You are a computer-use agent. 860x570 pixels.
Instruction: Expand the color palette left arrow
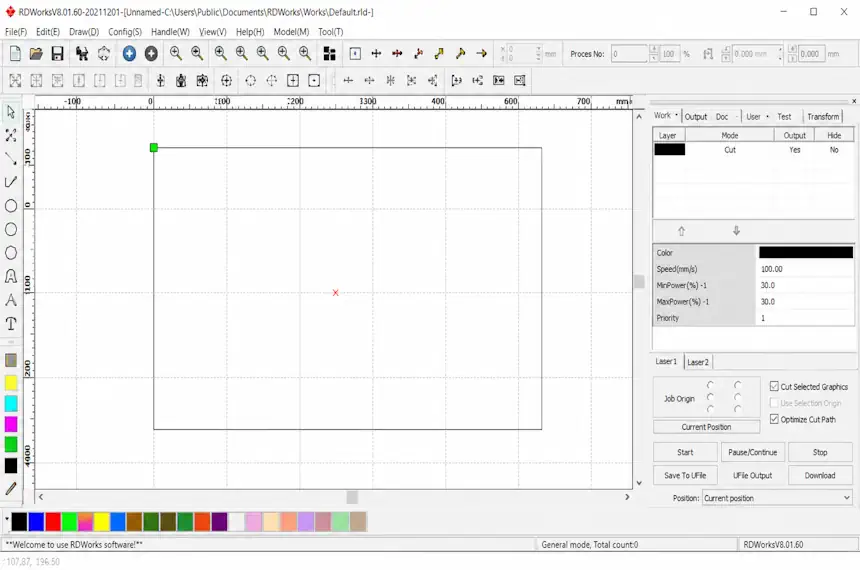point(7,518)
